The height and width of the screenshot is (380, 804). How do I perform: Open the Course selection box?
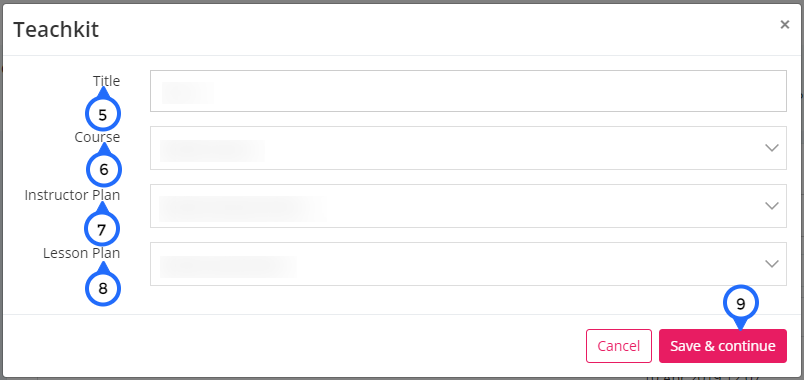click(468, 148)
